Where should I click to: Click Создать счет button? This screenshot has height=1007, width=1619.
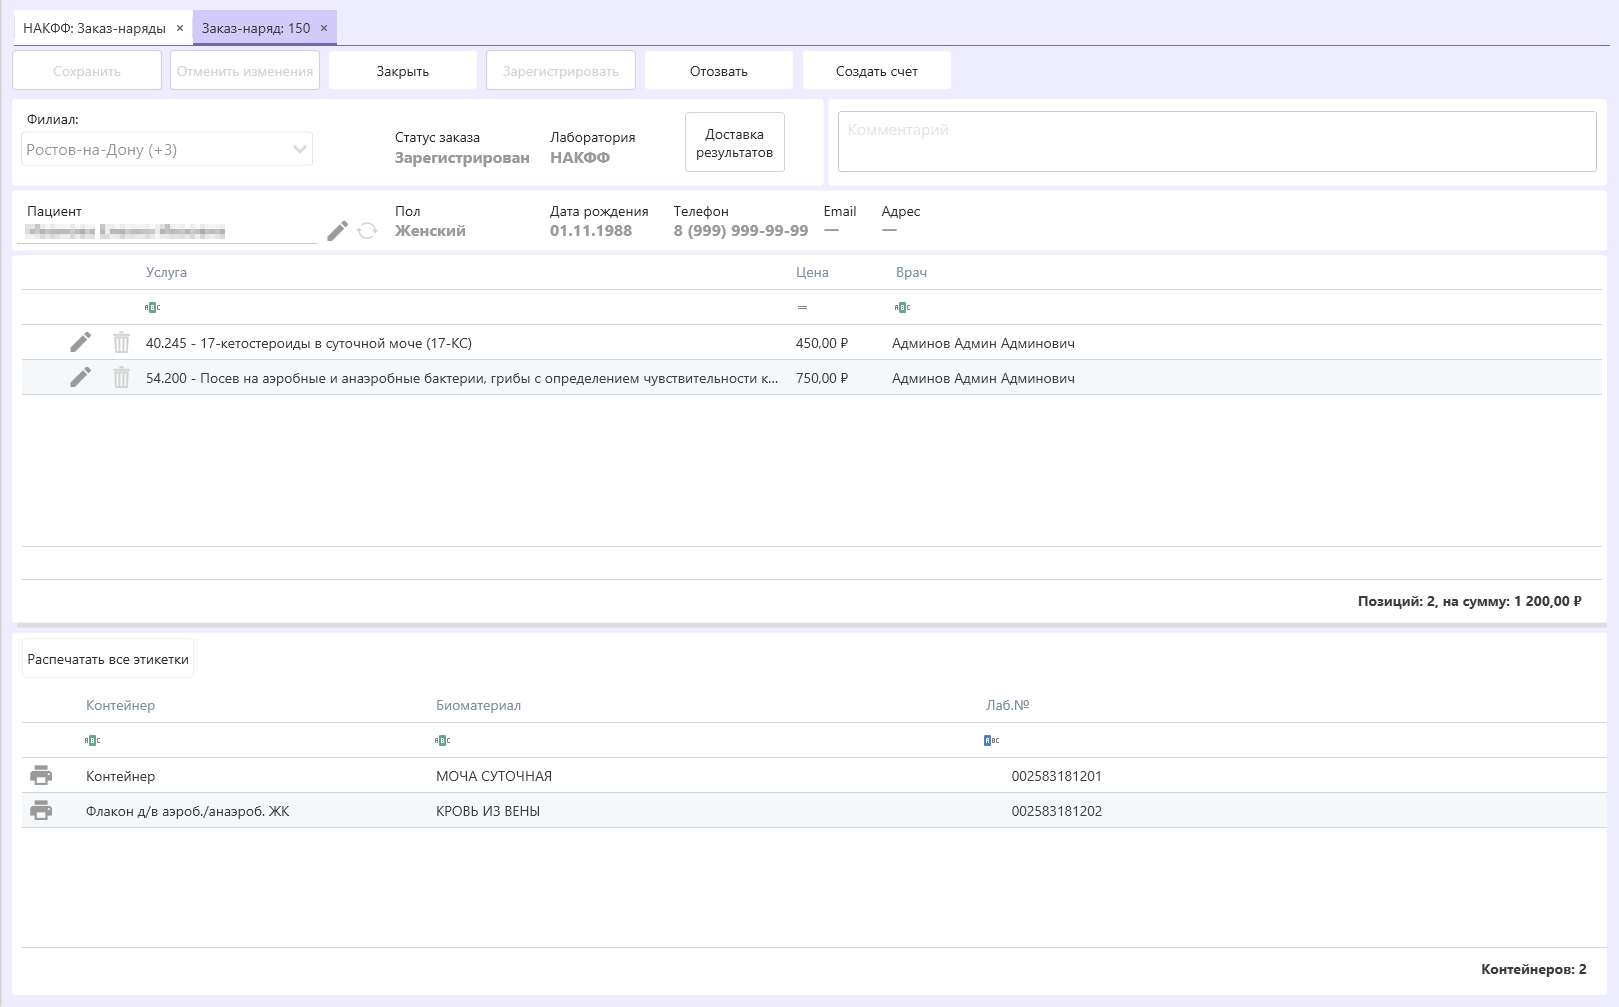[x=877, y=71]
